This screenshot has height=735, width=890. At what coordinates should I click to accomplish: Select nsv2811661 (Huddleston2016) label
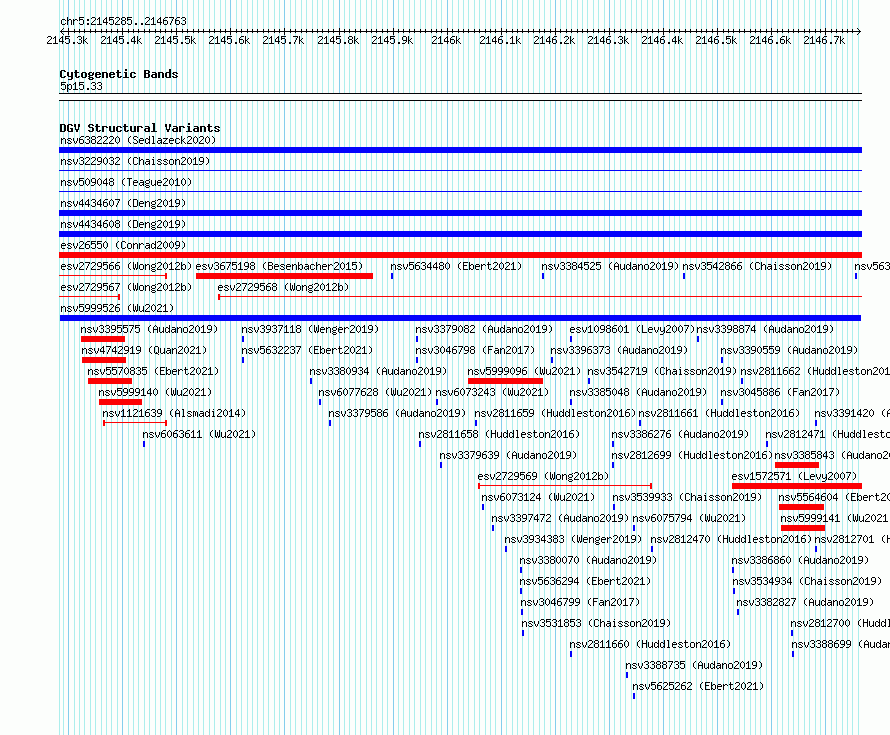pyautogui.click(x=719, y=413)
